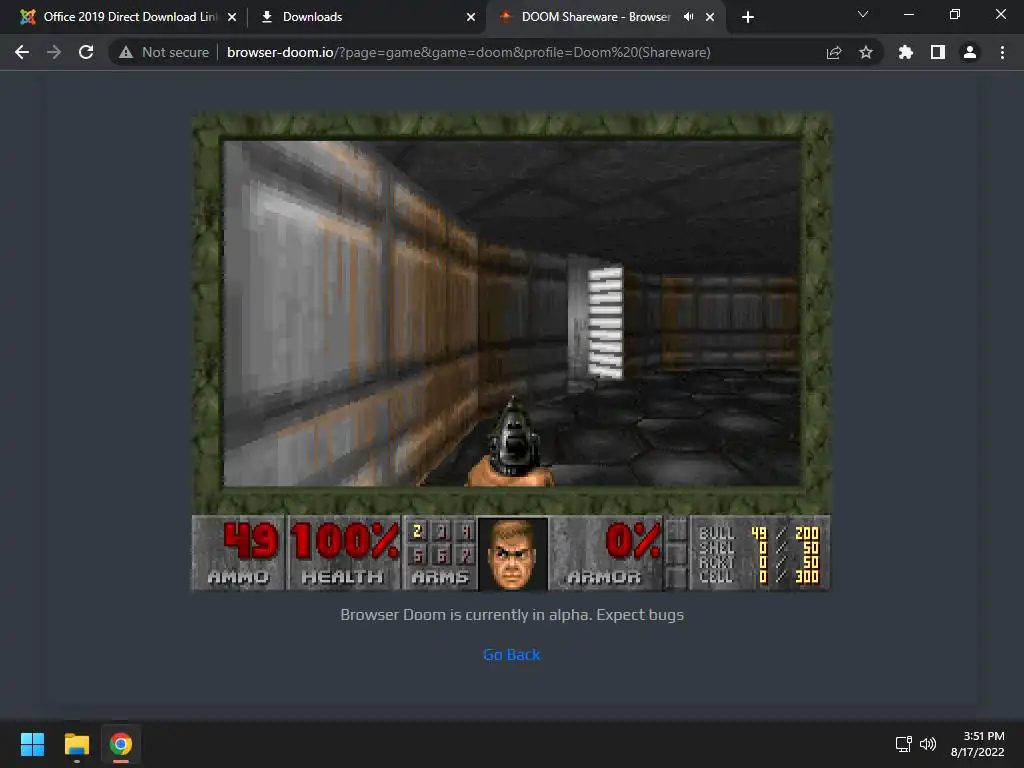Click the browser forward arrow
Image resolution: width=1024 pixels, height=768 pixels.
coord(54,52)
